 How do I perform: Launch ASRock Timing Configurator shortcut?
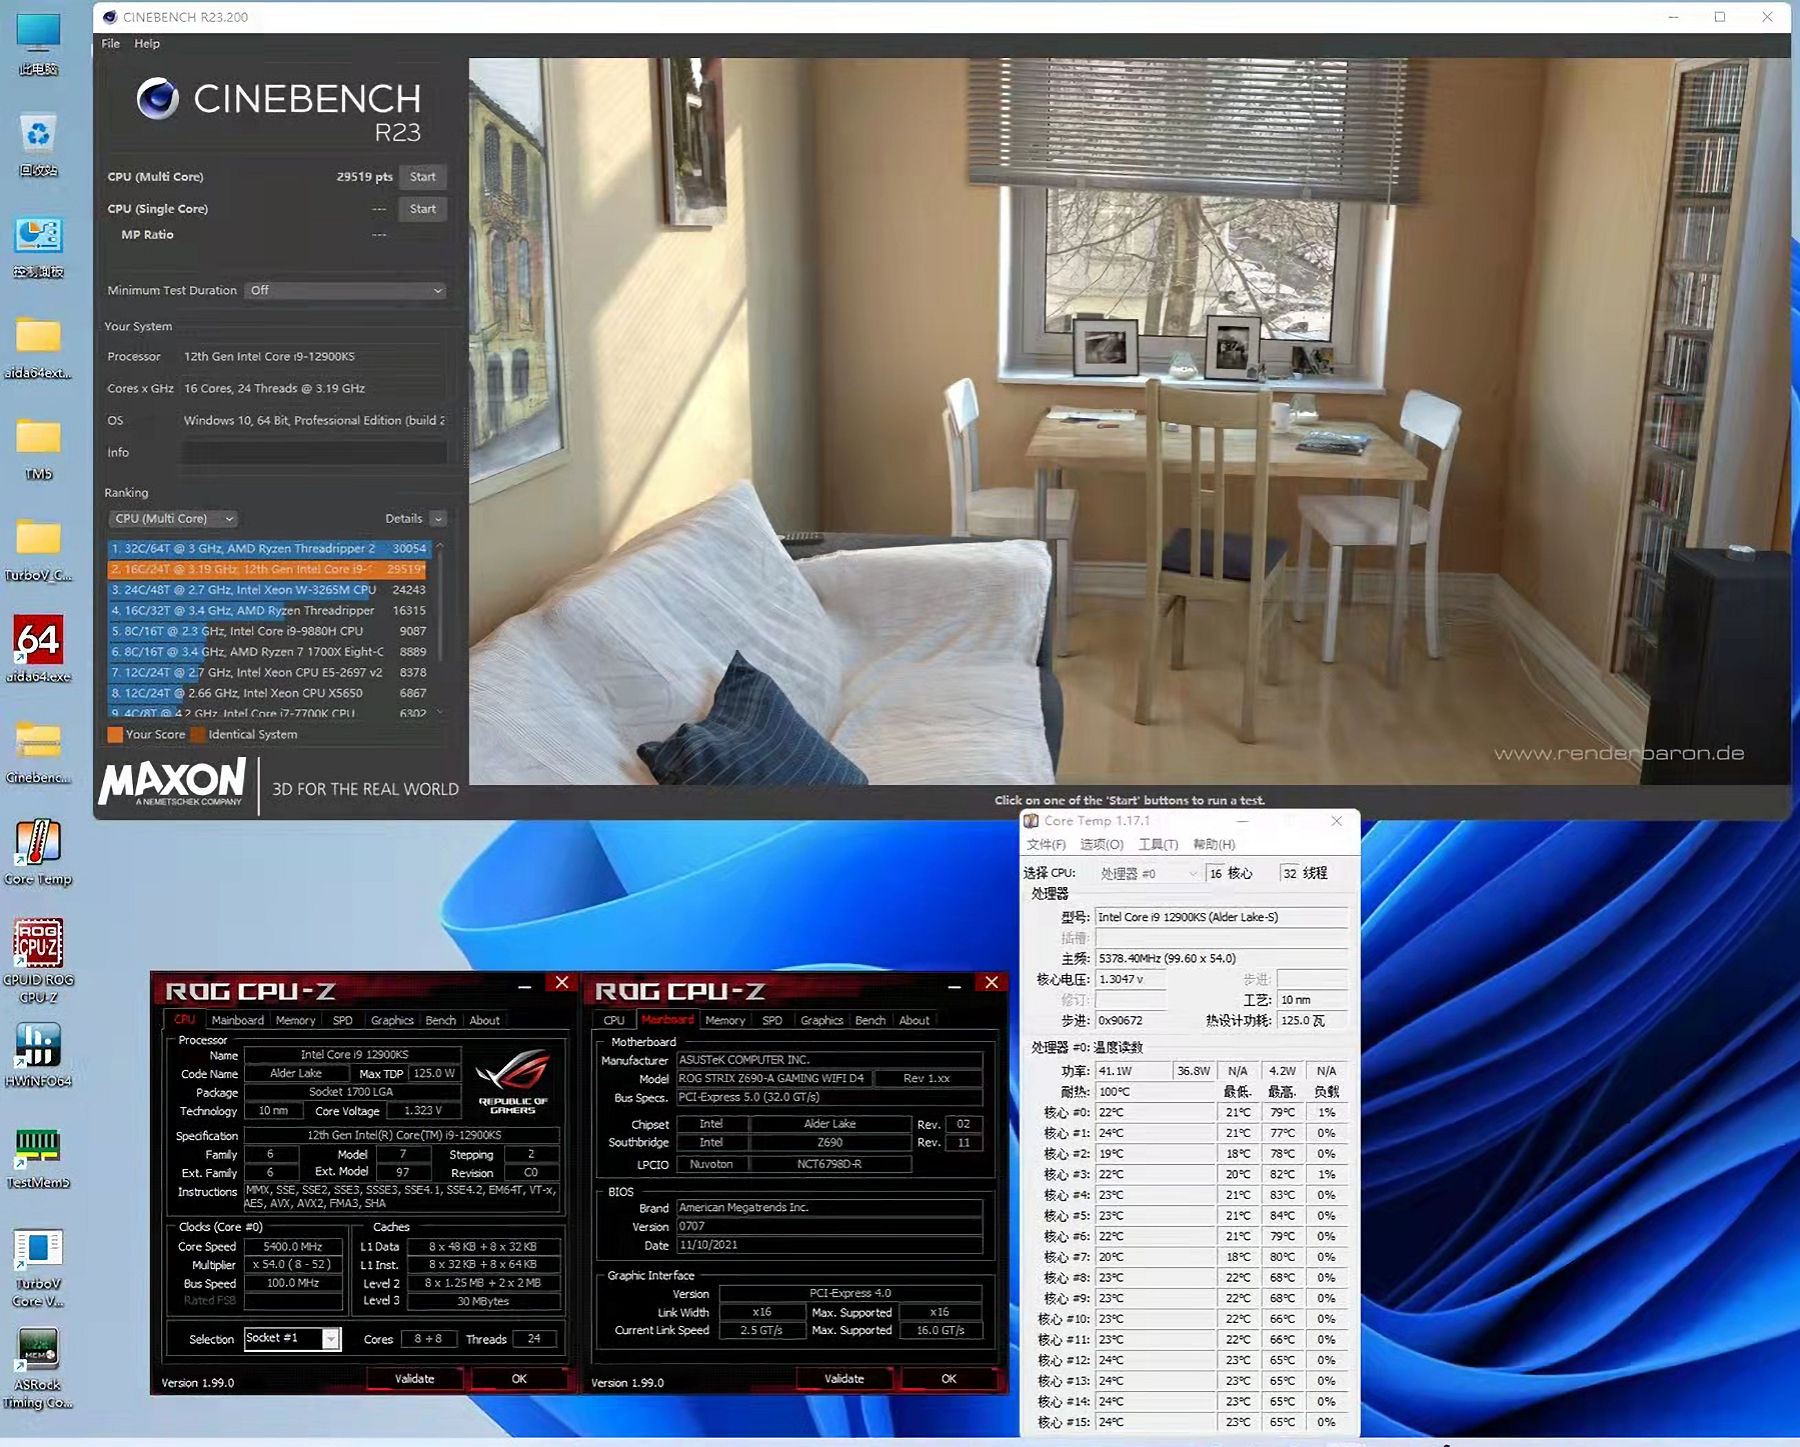click(x=38, y=1369)
